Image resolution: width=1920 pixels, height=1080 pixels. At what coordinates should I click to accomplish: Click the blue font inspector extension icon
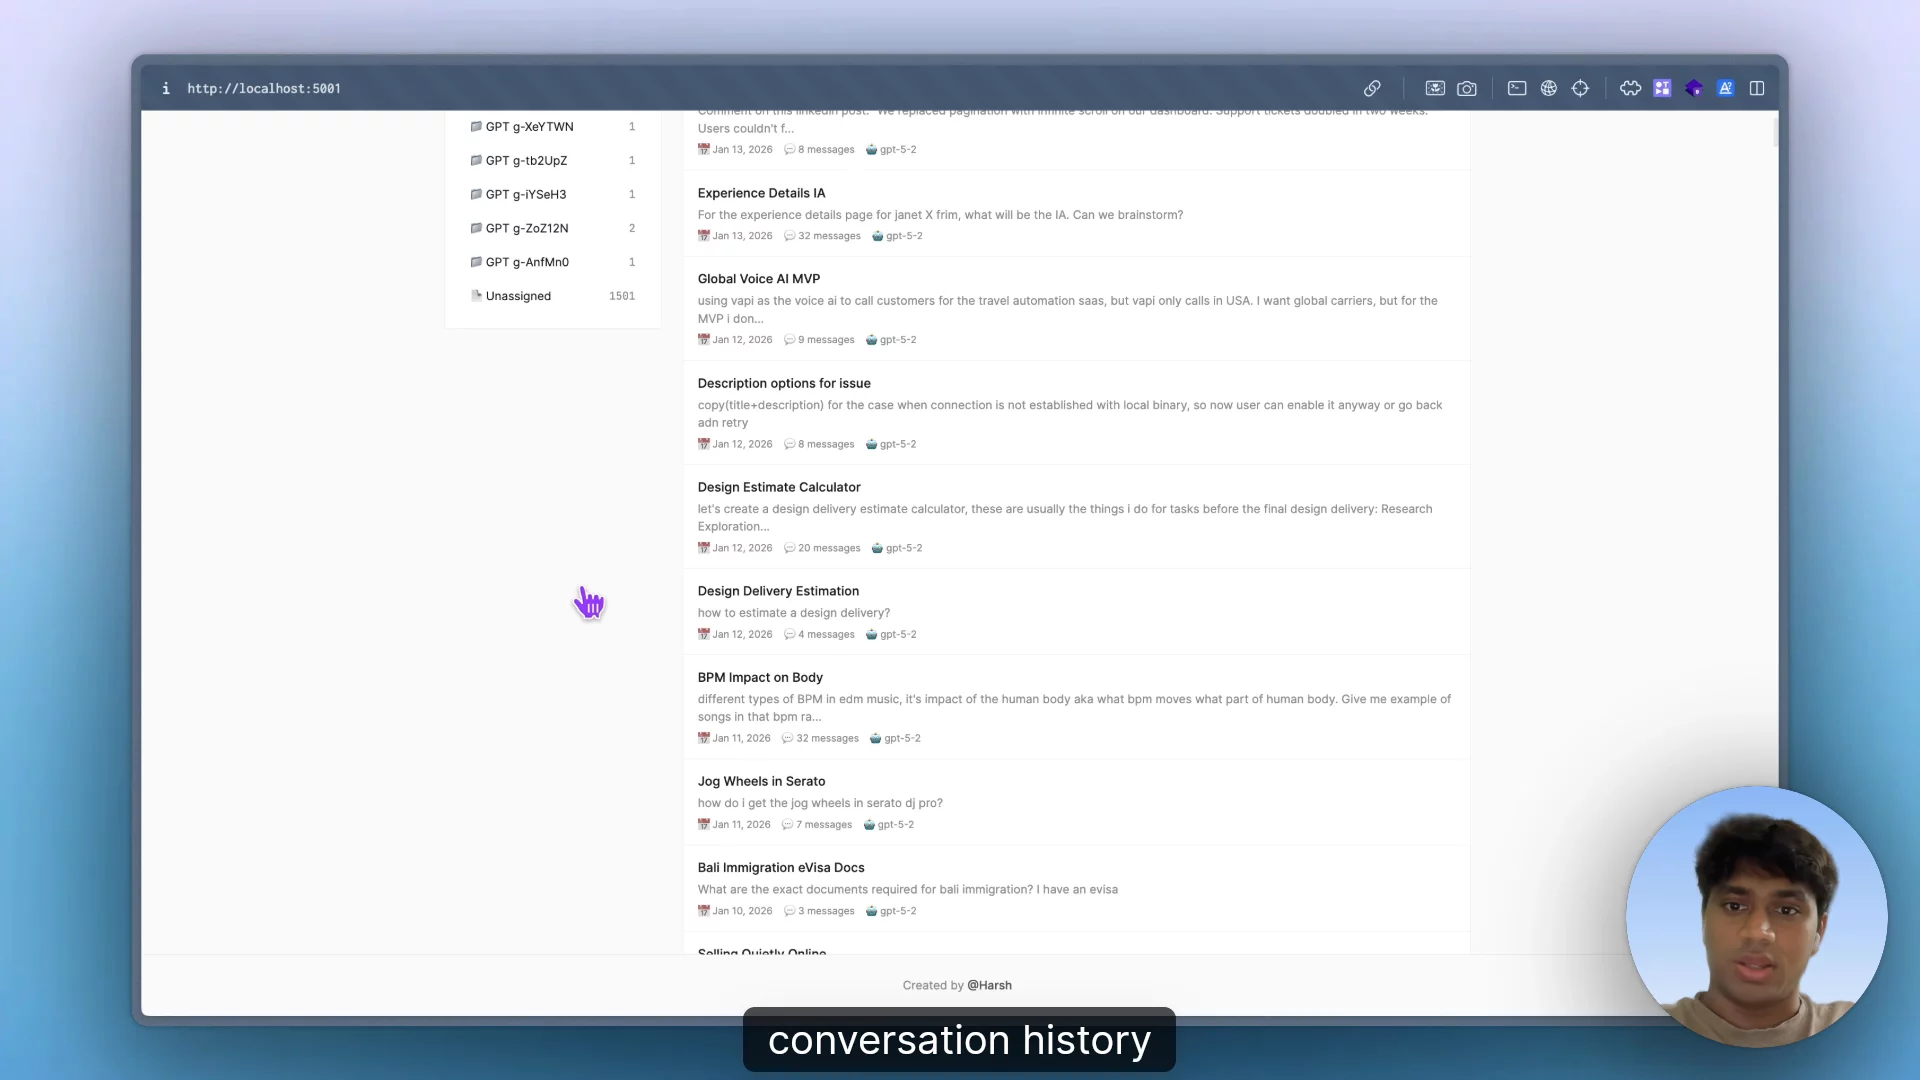tap(1725, 88)
